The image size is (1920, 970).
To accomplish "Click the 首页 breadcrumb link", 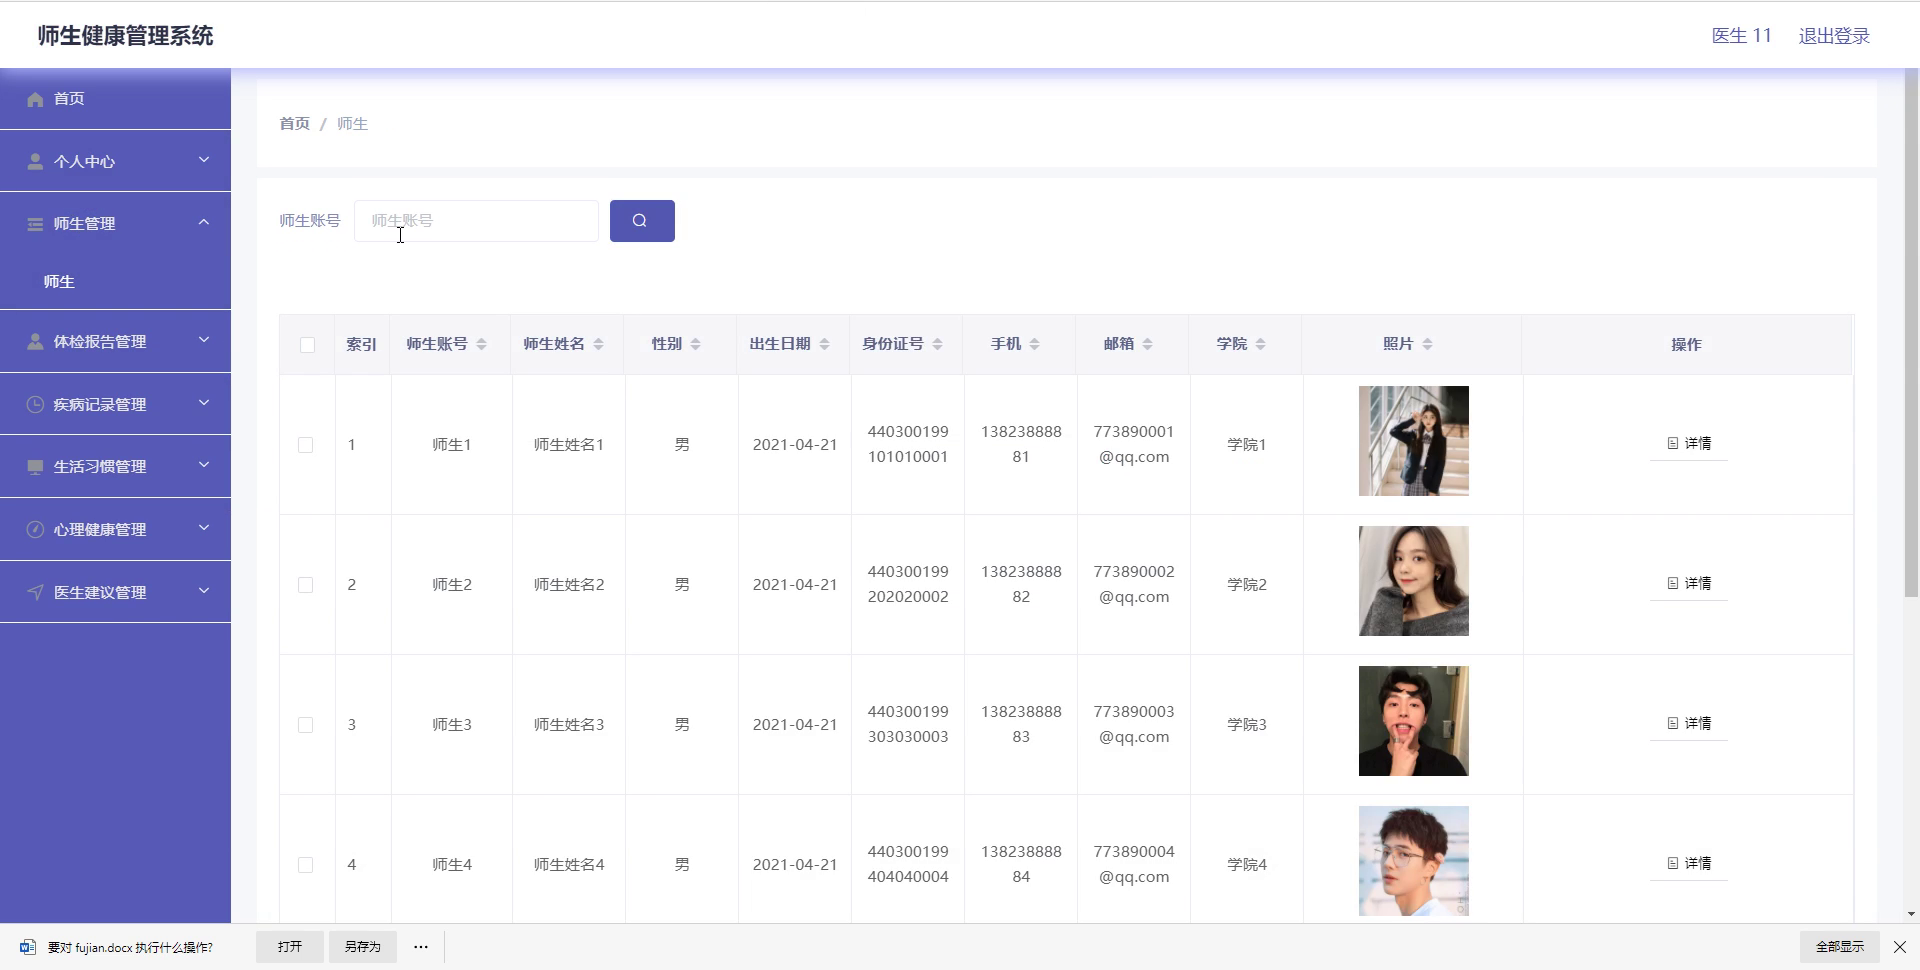I will (294, 124).
